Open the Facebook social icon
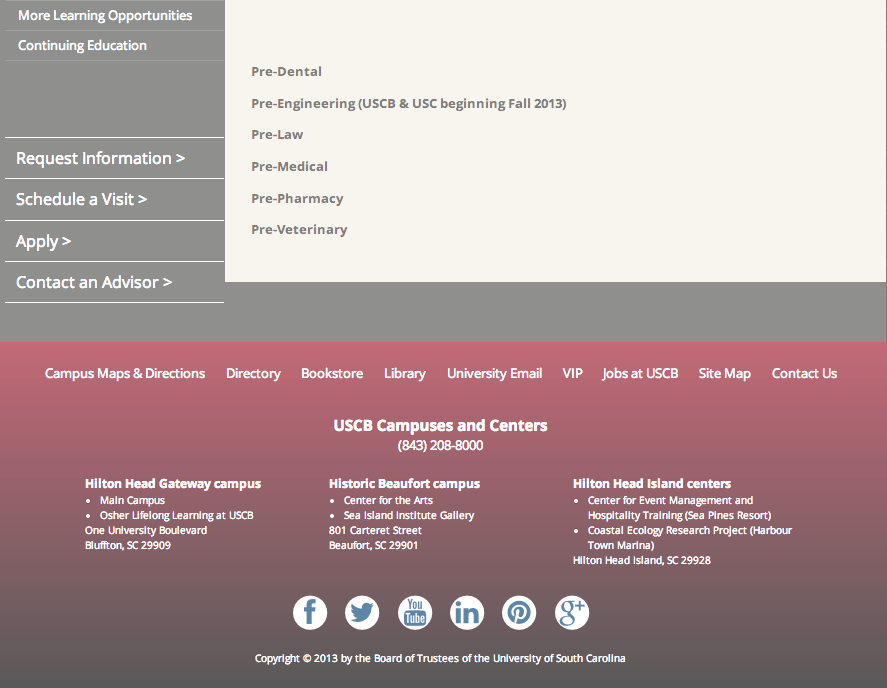Image resolution: width=887 pixels, height=688 pixels. (x=310, y=613)
